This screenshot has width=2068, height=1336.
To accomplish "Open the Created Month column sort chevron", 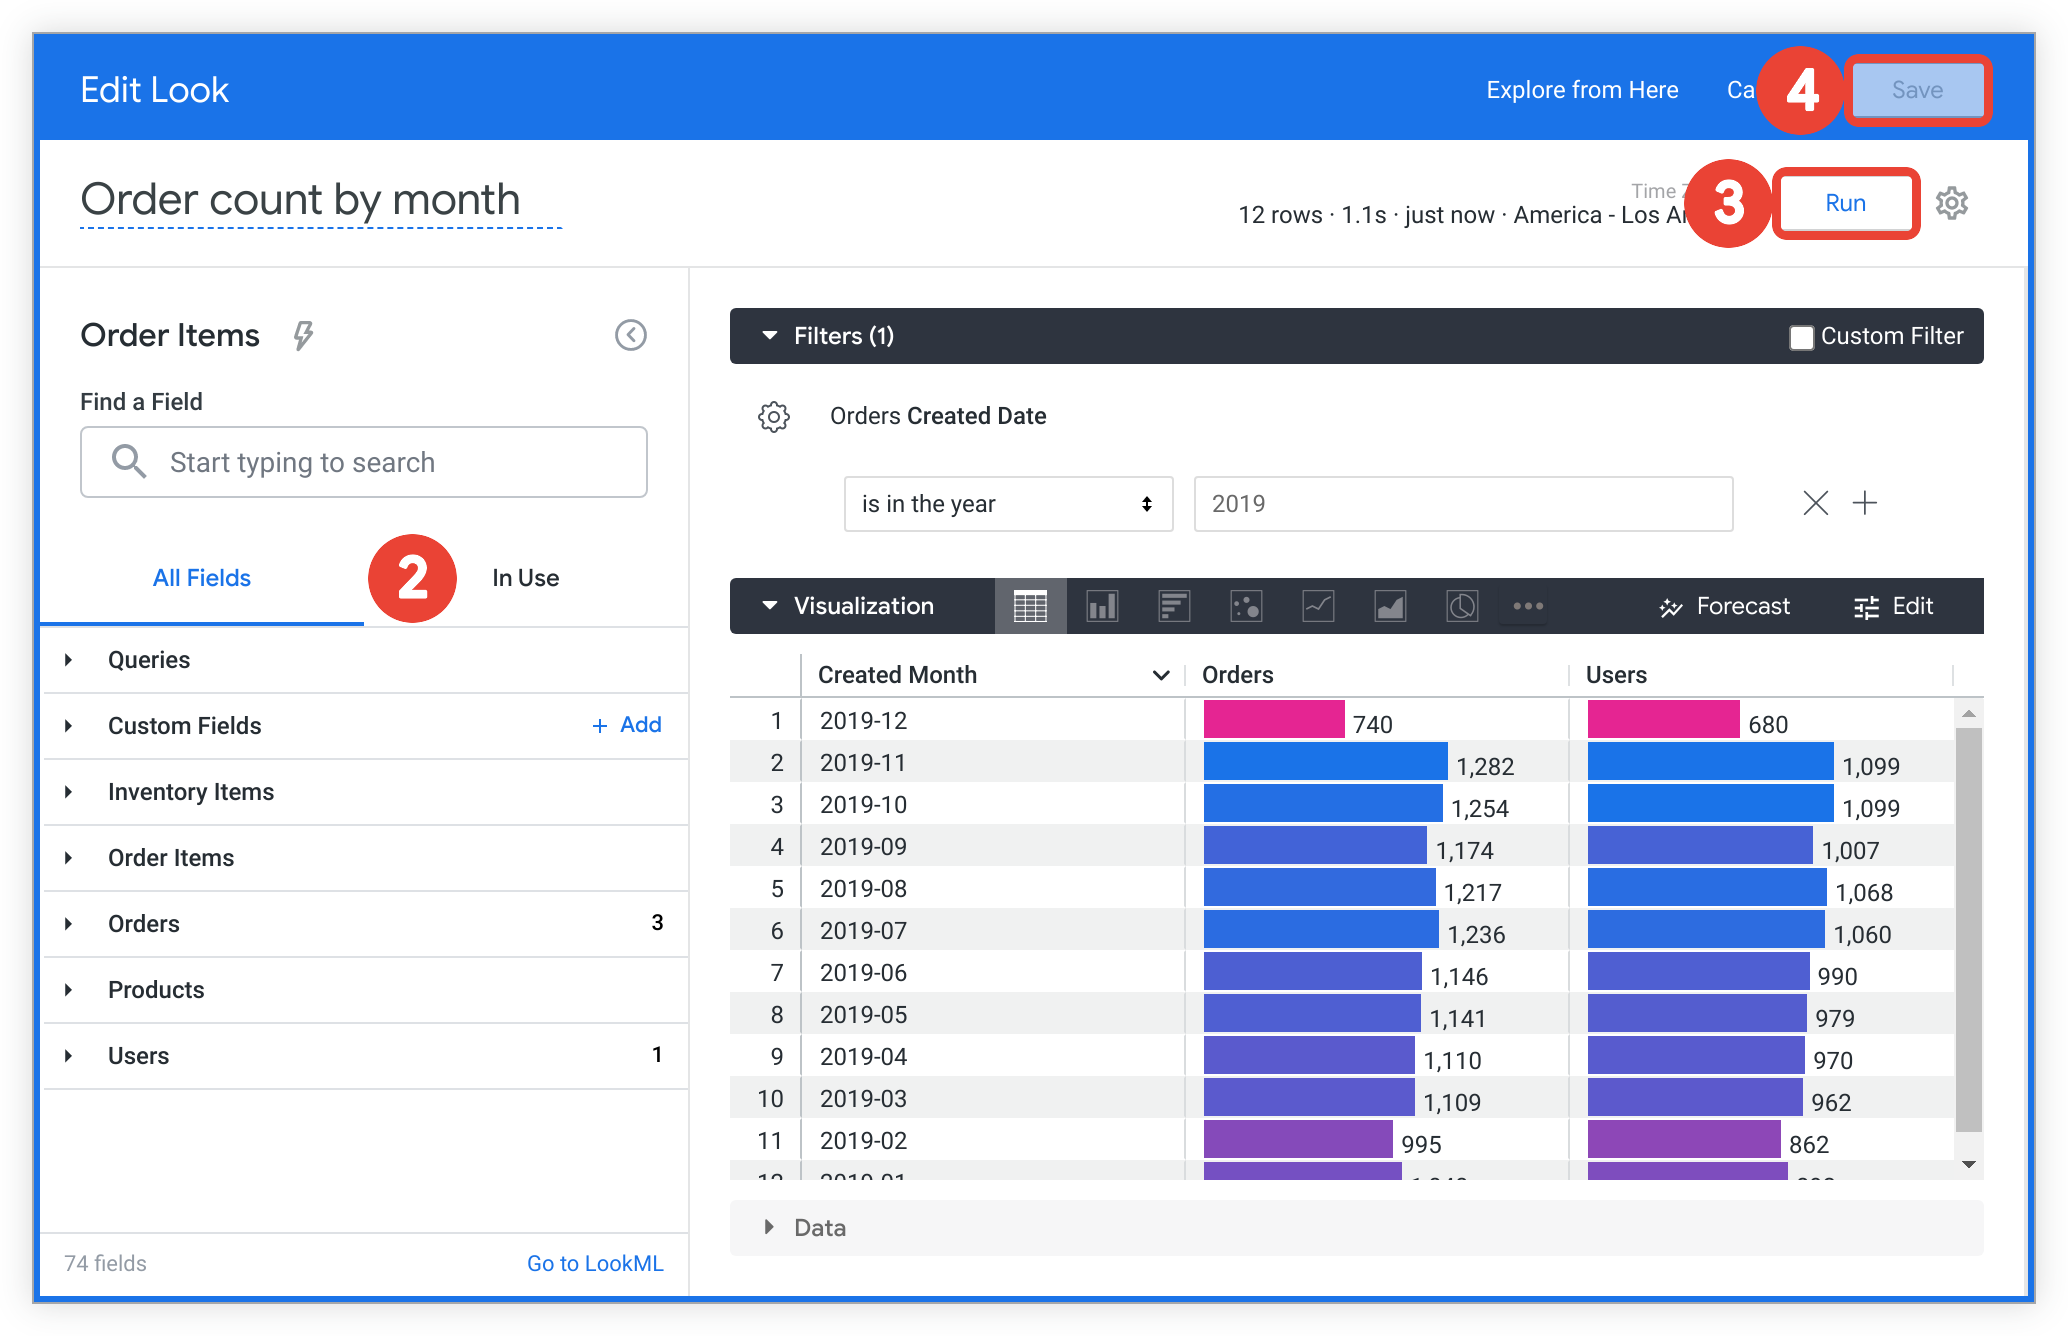I will [x=1161, y=675].
